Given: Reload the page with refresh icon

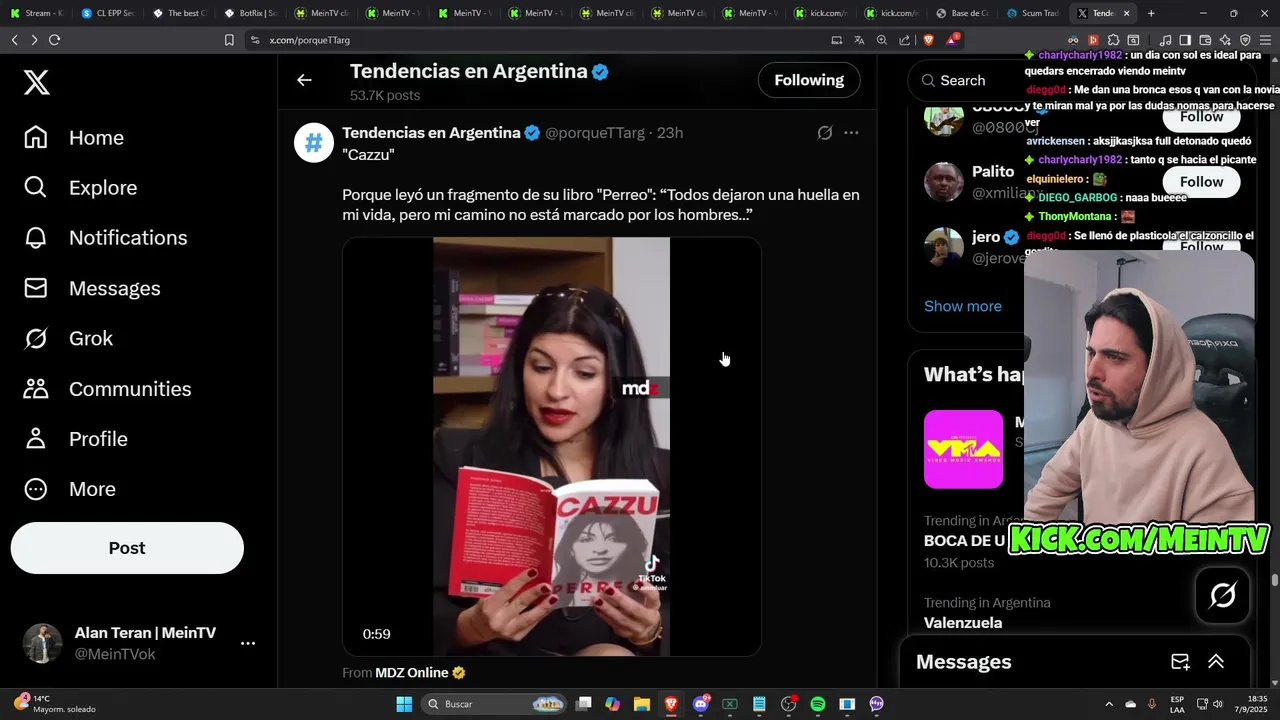Looking at the screenshot, I should click(54, 40).
